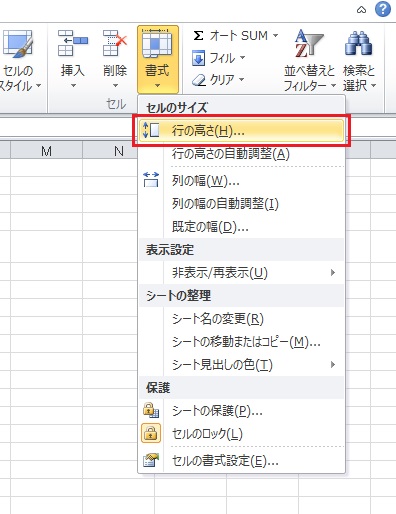Expand the セルのスタイル dropdown arrow
Image resolution: width=396 pixels, height=514 pixels.
point(39,86)
